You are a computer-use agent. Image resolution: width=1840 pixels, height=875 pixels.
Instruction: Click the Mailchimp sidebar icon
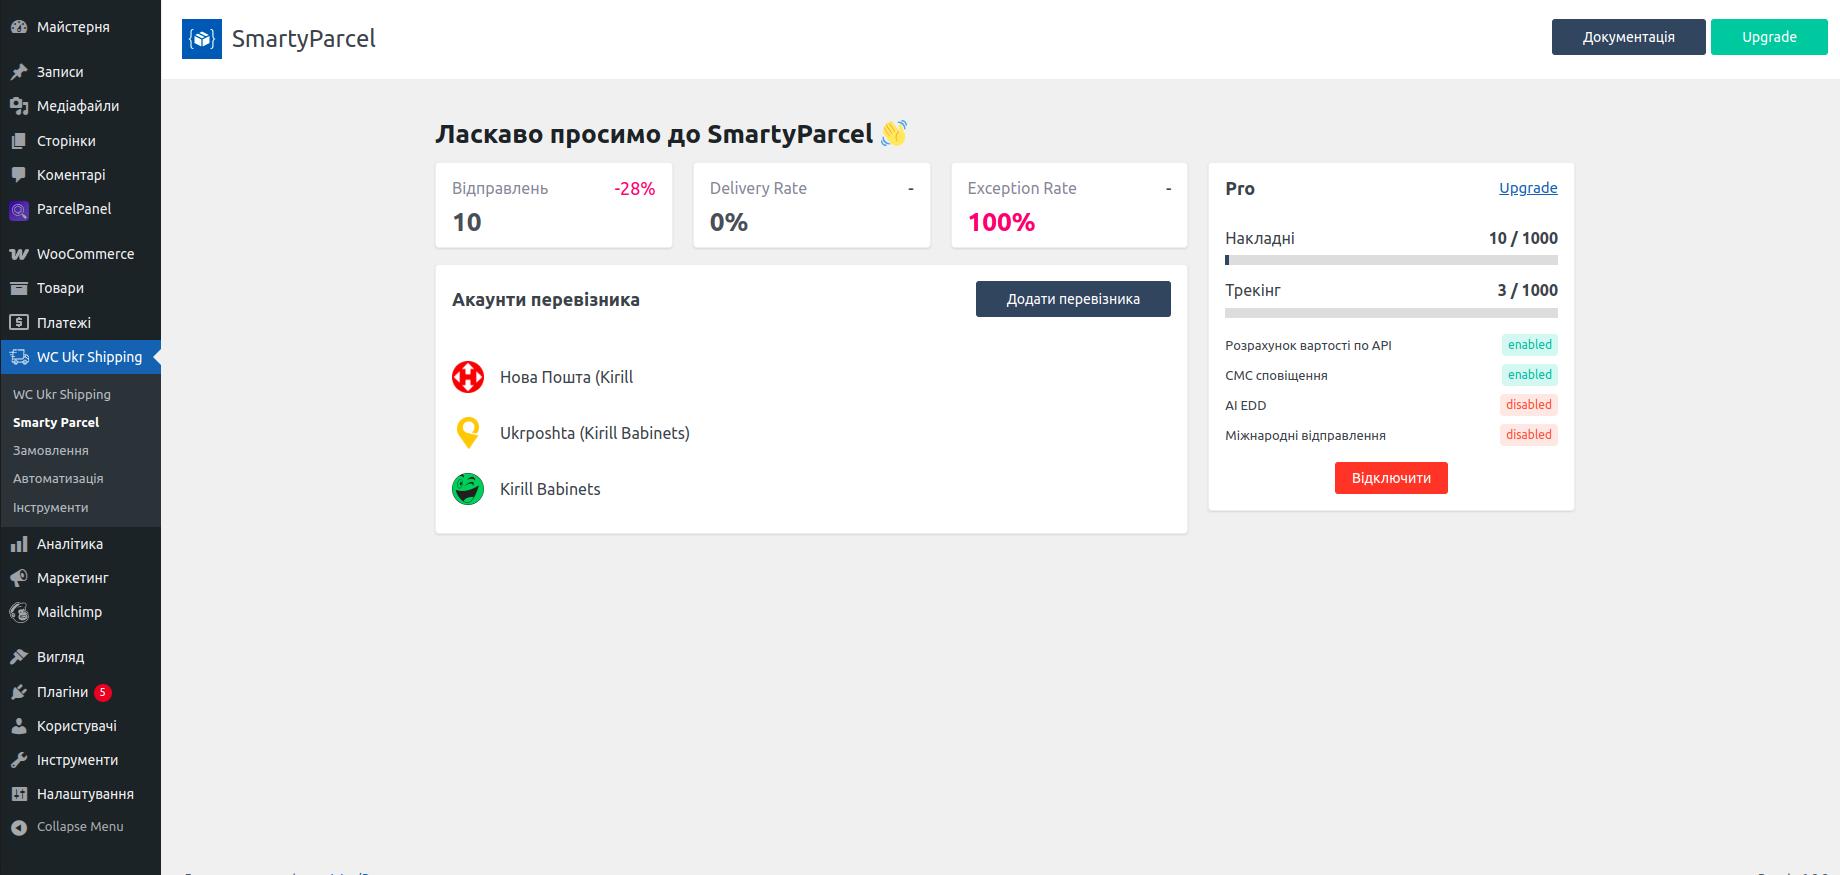(18, 612)
